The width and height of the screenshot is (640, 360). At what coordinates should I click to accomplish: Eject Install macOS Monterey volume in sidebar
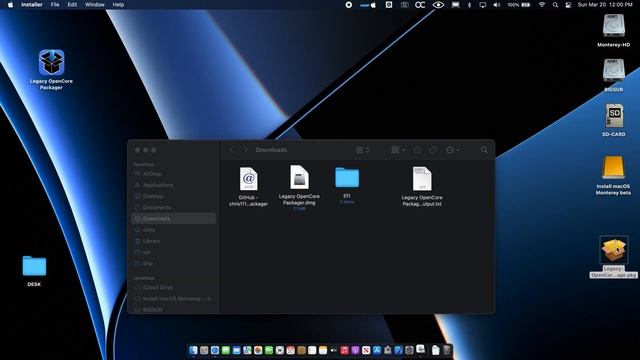pyautogui.click(x=209, y=299)
